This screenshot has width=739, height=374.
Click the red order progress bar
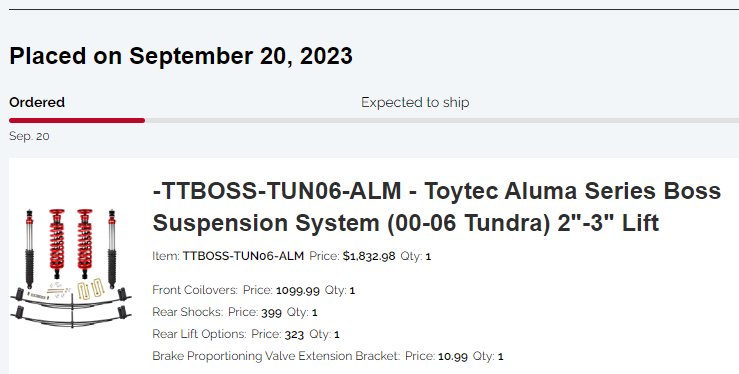tap(77, 121)
